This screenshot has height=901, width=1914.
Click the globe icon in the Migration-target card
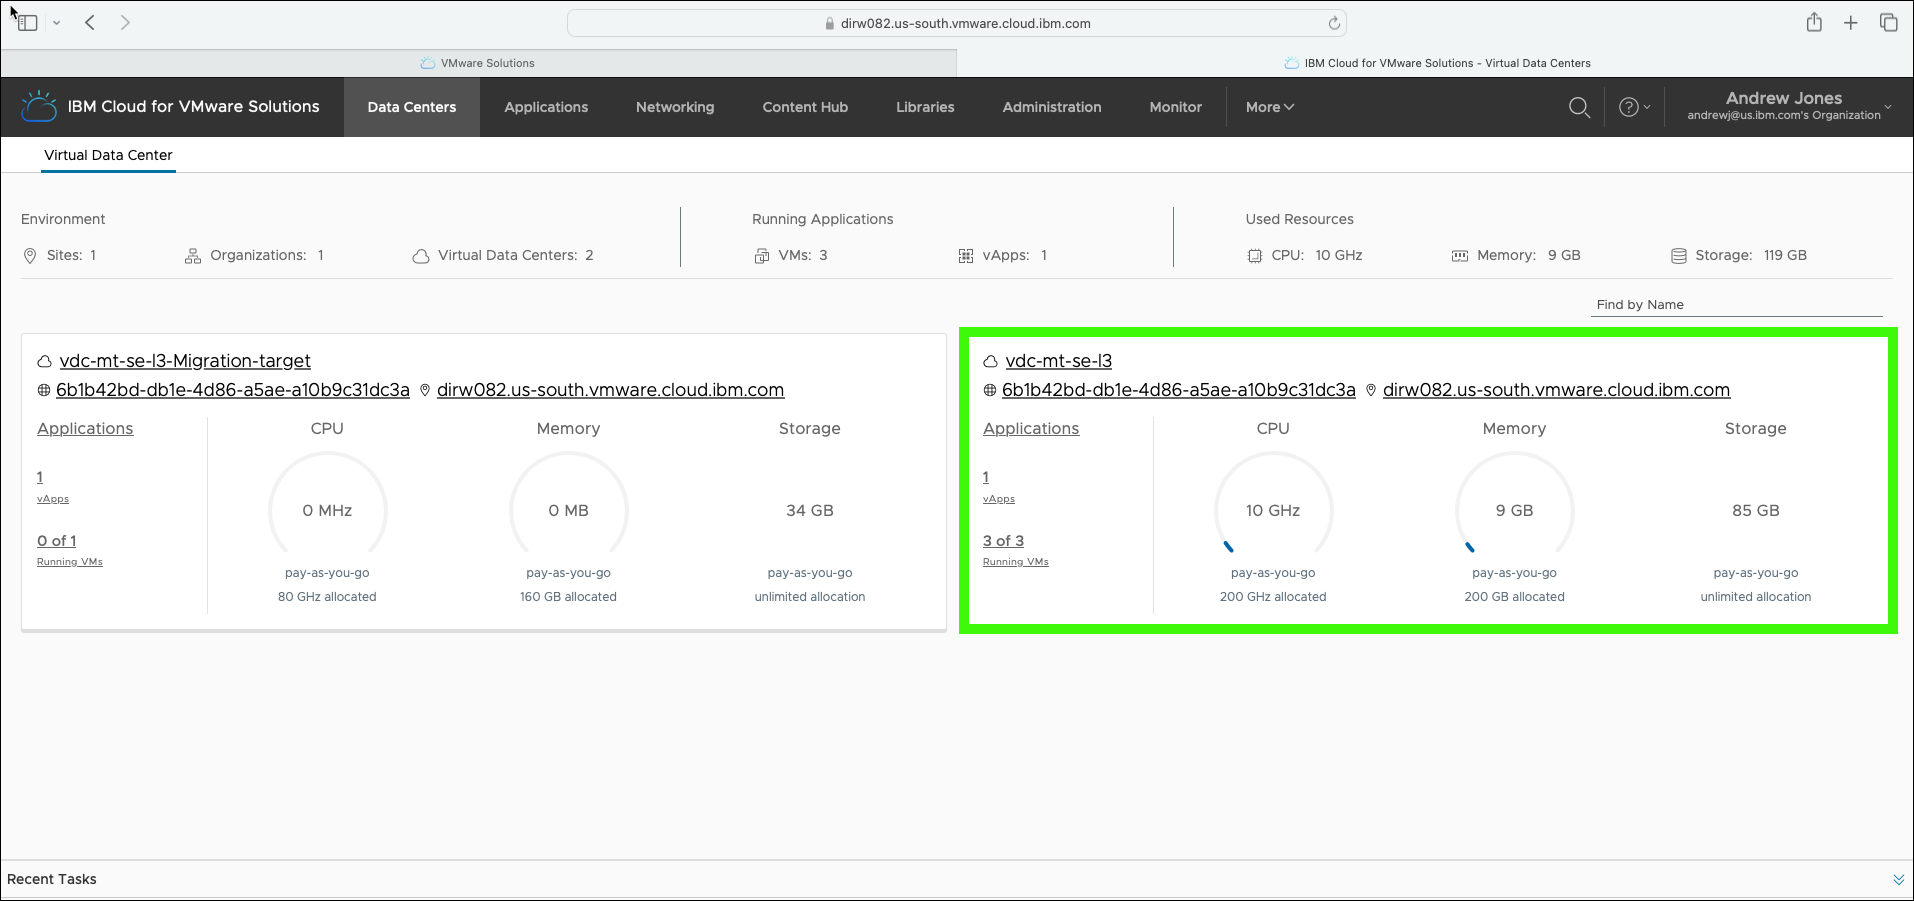click(44, 390)
